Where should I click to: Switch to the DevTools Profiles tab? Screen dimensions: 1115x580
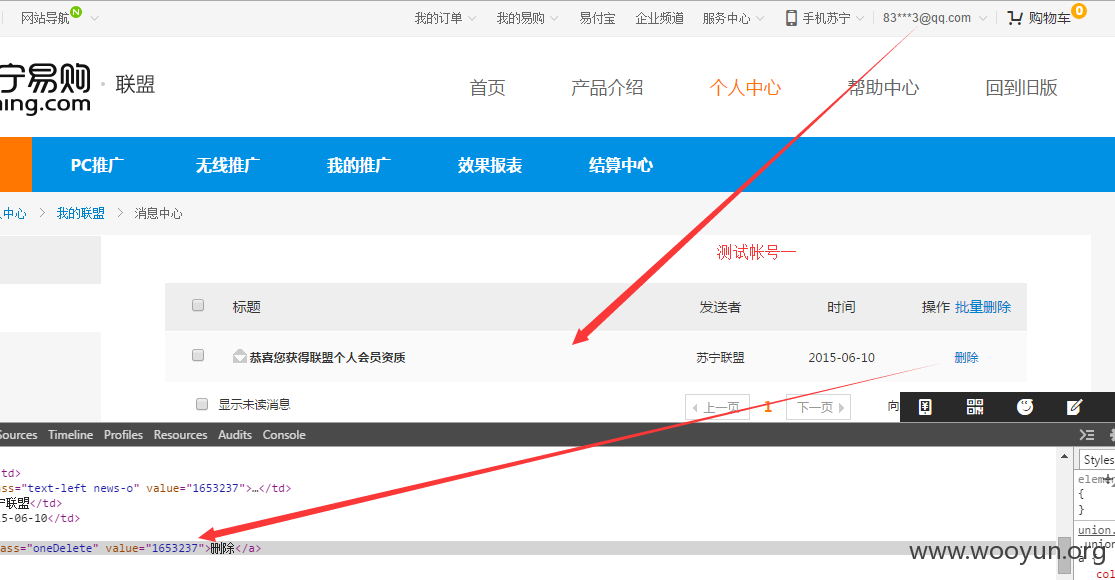pos(123,434)
